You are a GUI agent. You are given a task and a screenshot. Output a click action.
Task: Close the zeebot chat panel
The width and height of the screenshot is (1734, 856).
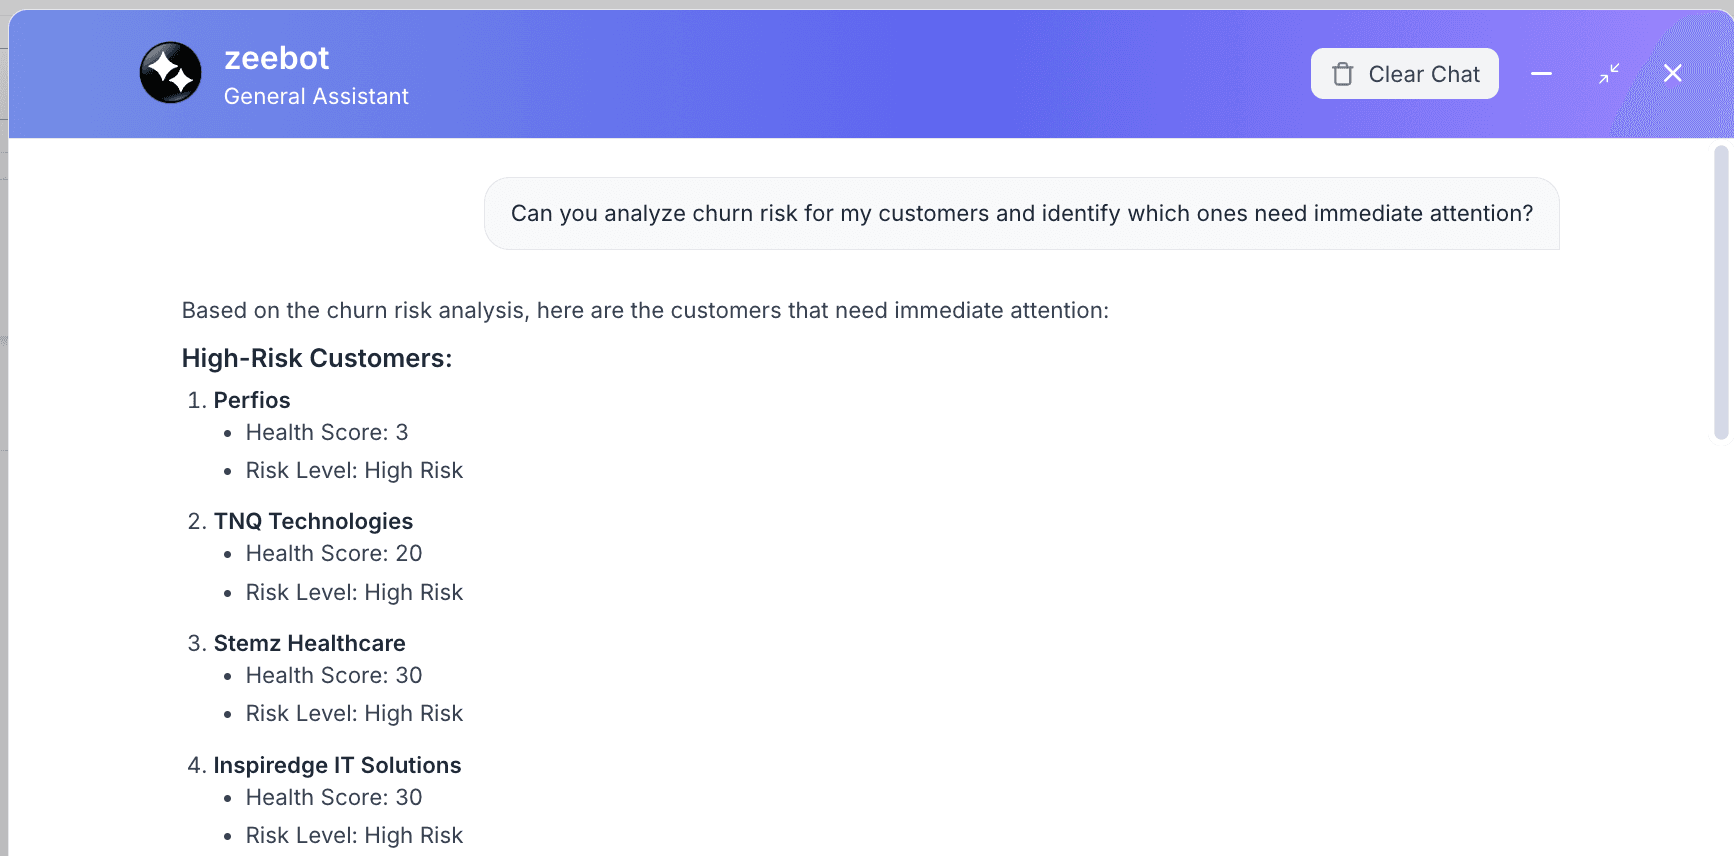1672,73
